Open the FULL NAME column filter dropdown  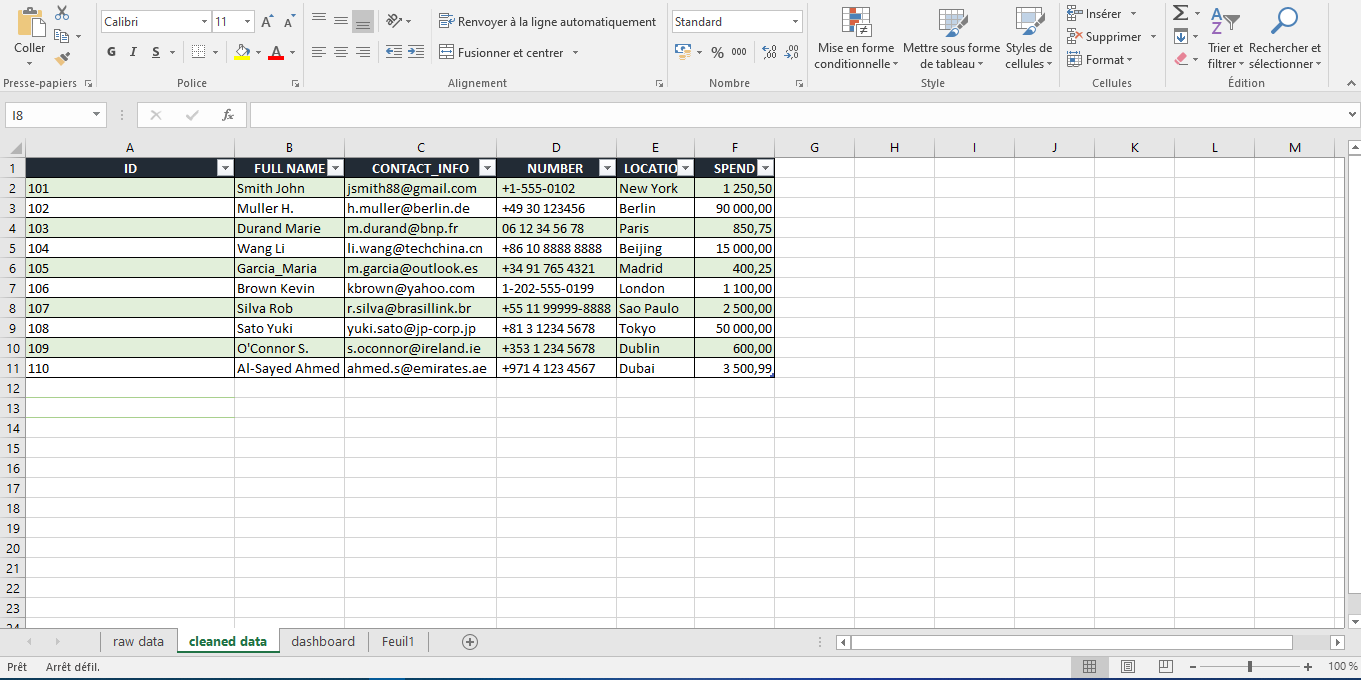click(x=335, y=168)
